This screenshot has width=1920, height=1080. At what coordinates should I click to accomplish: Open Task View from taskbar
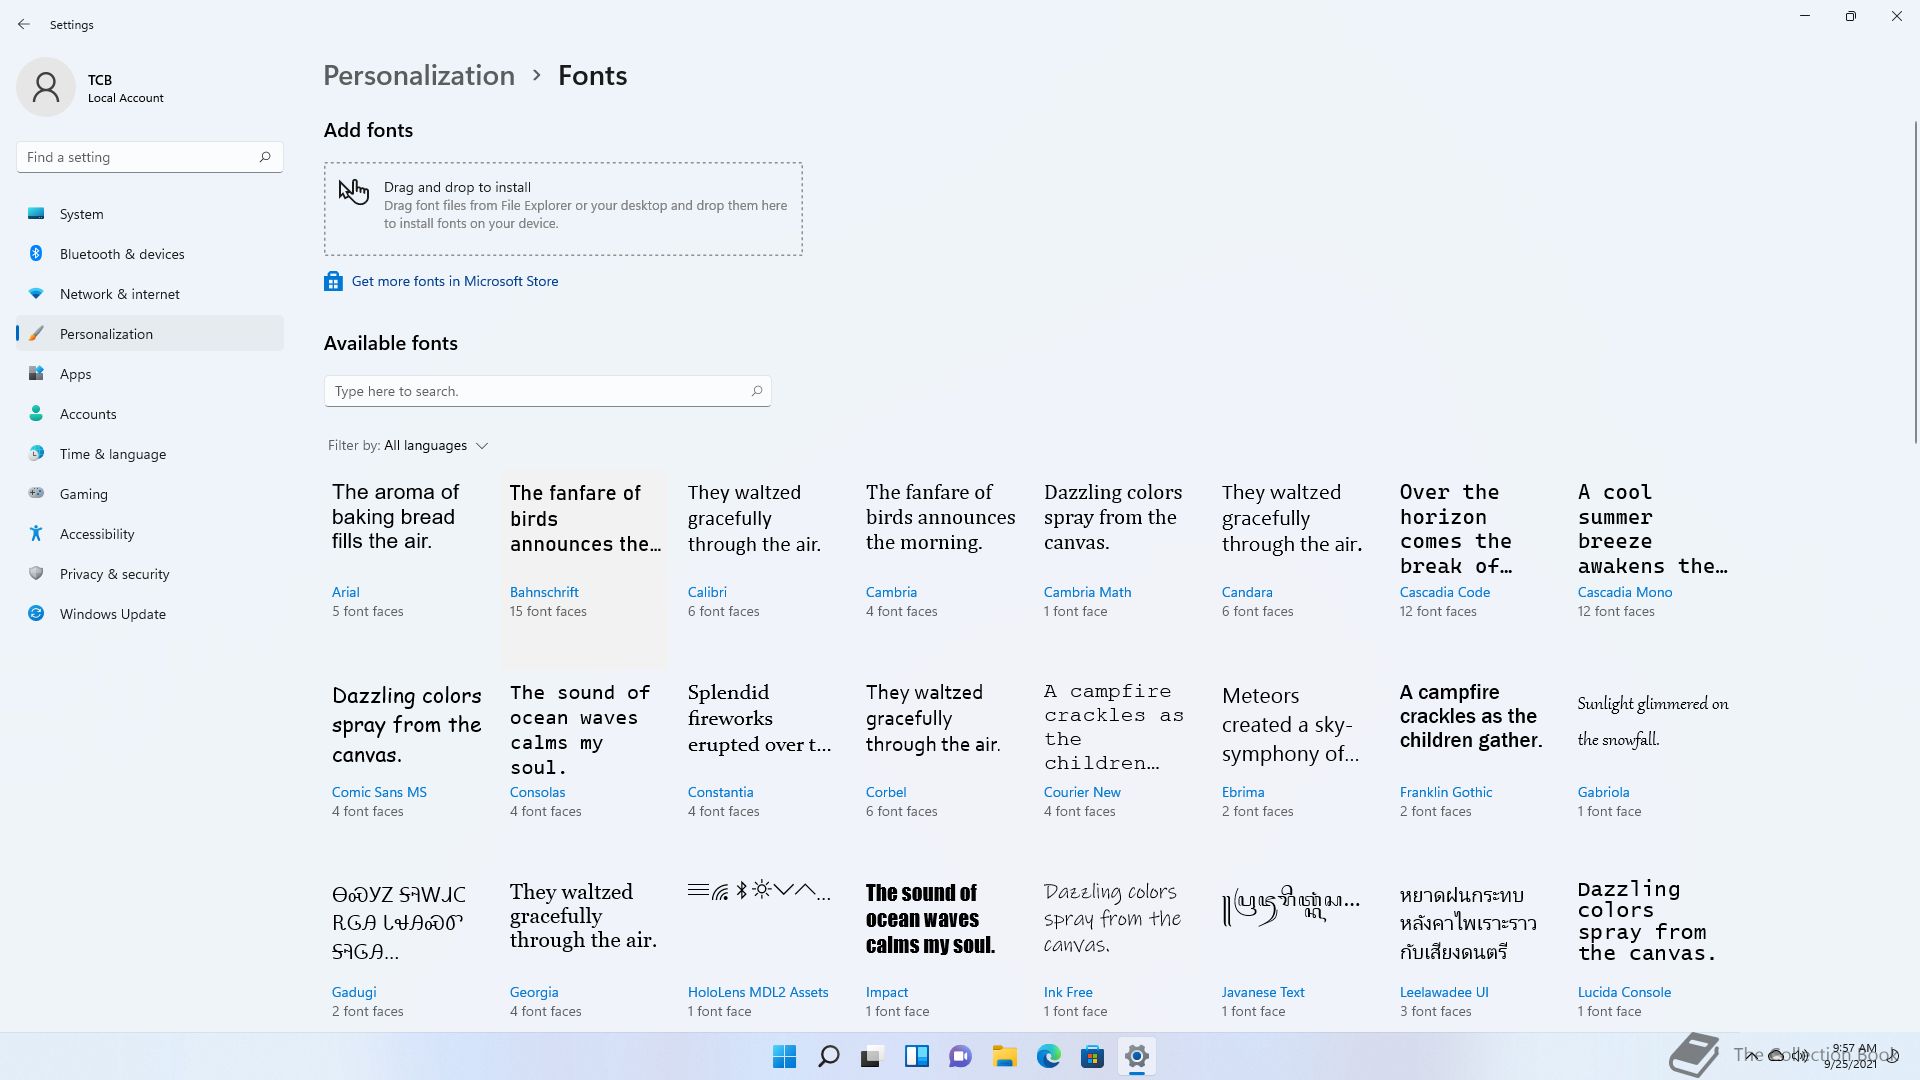873,1056
